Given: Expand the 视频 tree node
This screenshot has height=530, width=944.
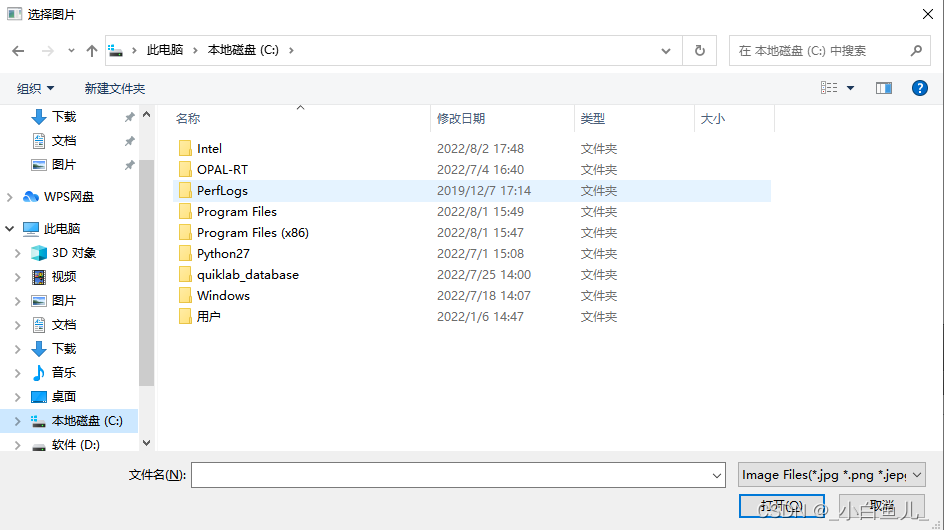Looking at the screenshot, I should [17, 277].
